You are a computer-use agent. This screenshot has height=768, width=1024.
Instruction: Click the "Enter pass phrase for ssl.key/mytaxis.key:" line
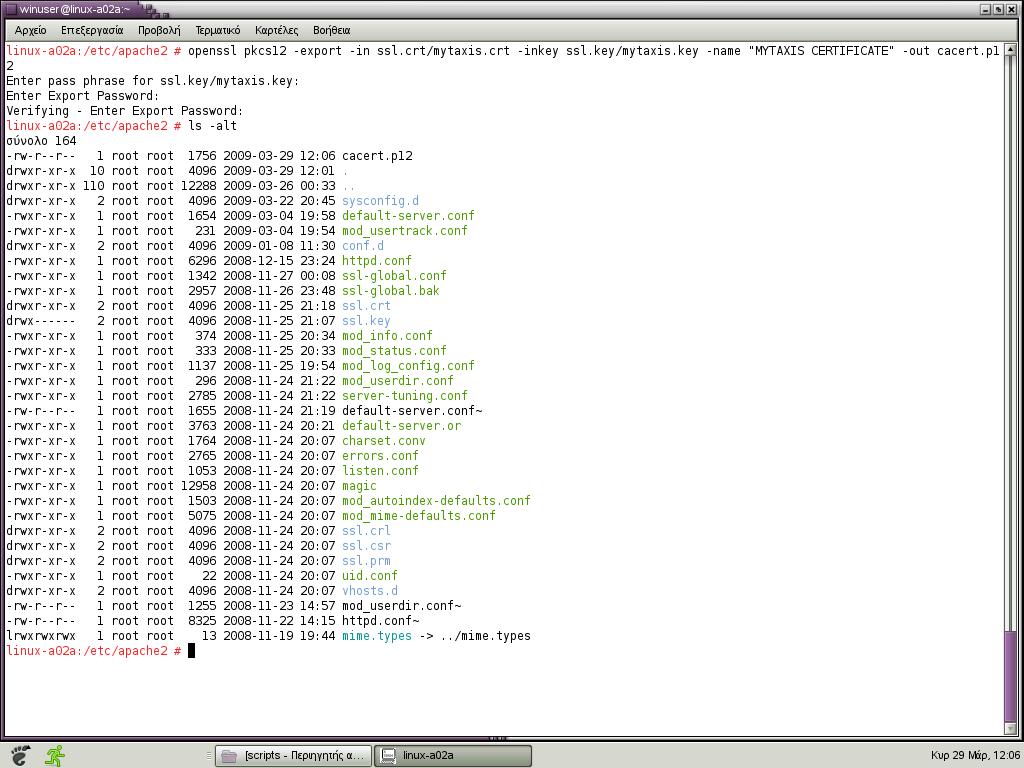click(x=152, y=80)
